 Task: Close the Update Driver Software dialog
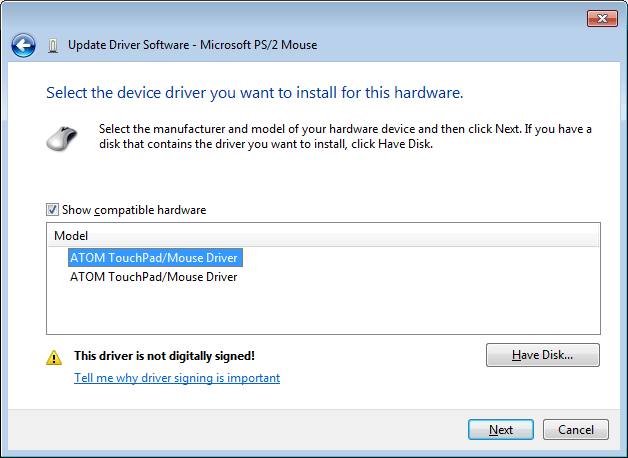click(x=601, y=18)
